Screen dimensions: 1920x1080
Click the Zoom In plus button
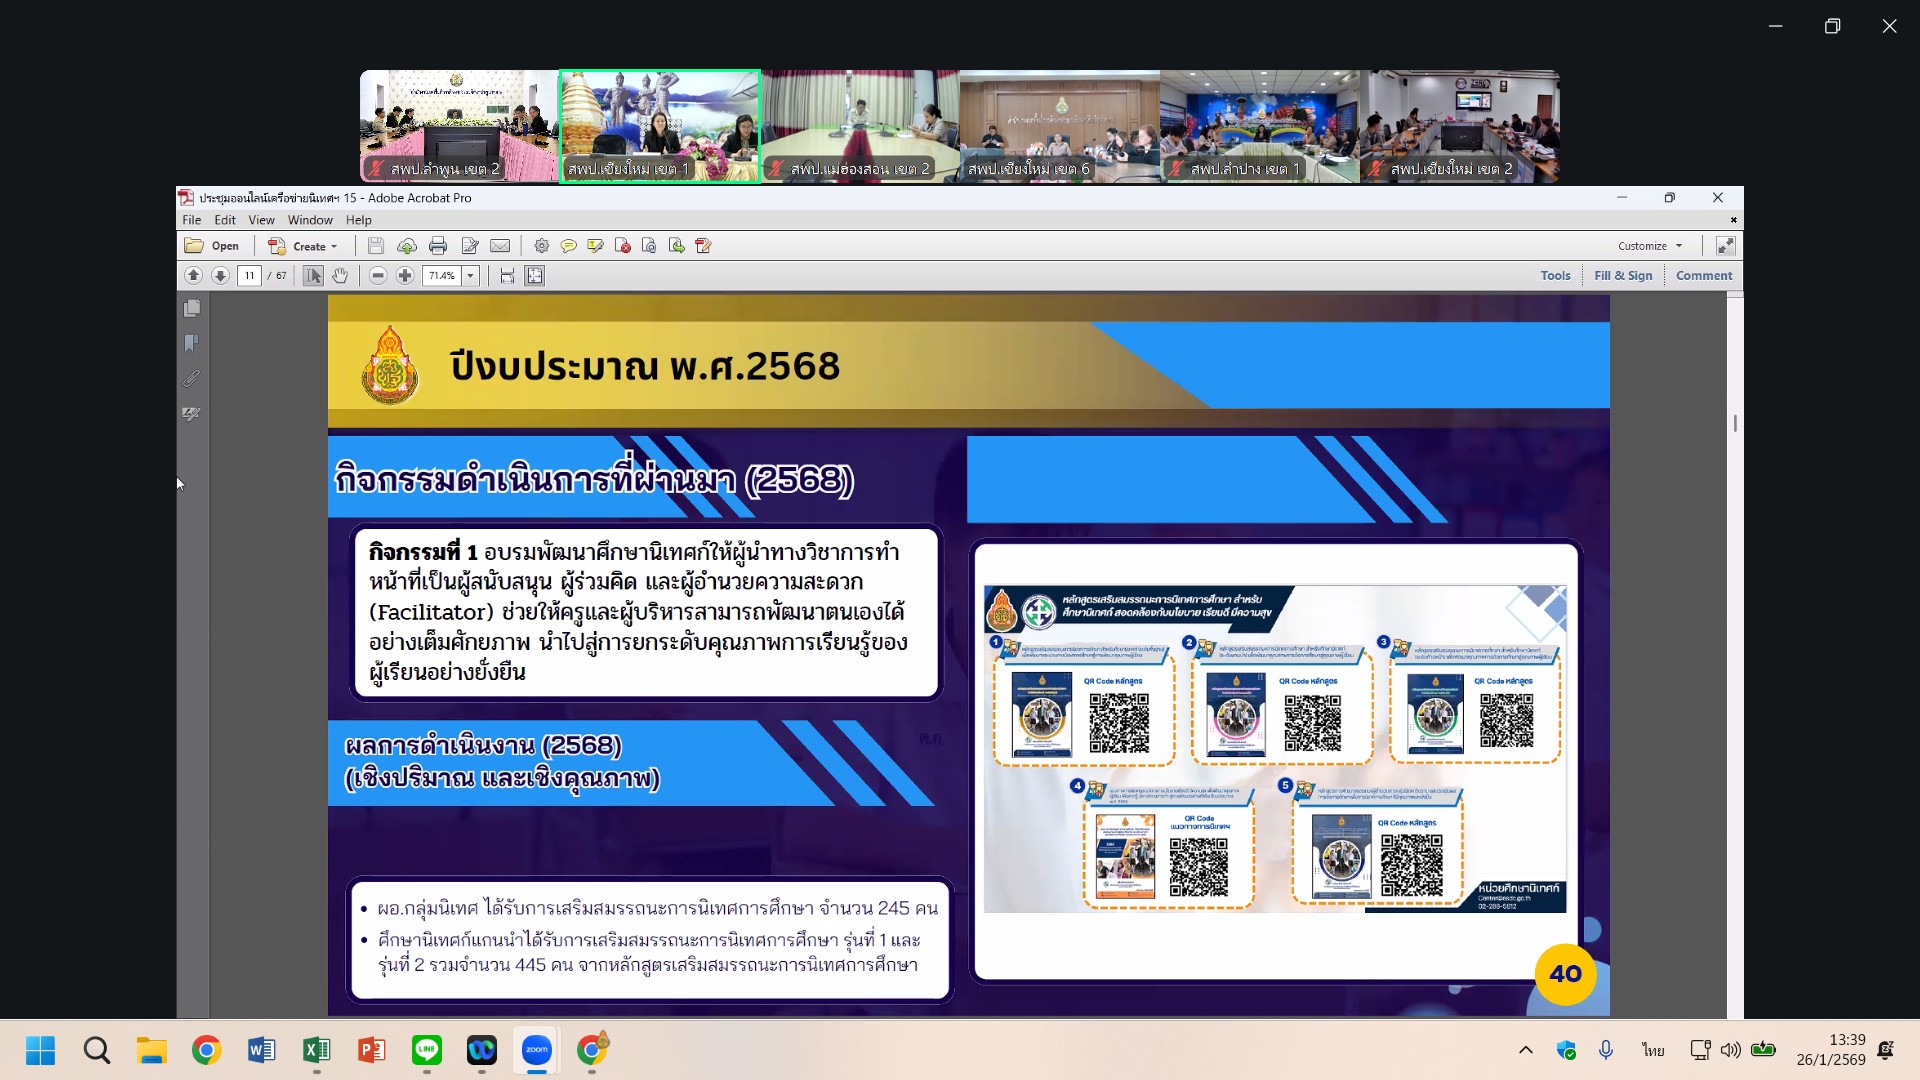[405, 276]
